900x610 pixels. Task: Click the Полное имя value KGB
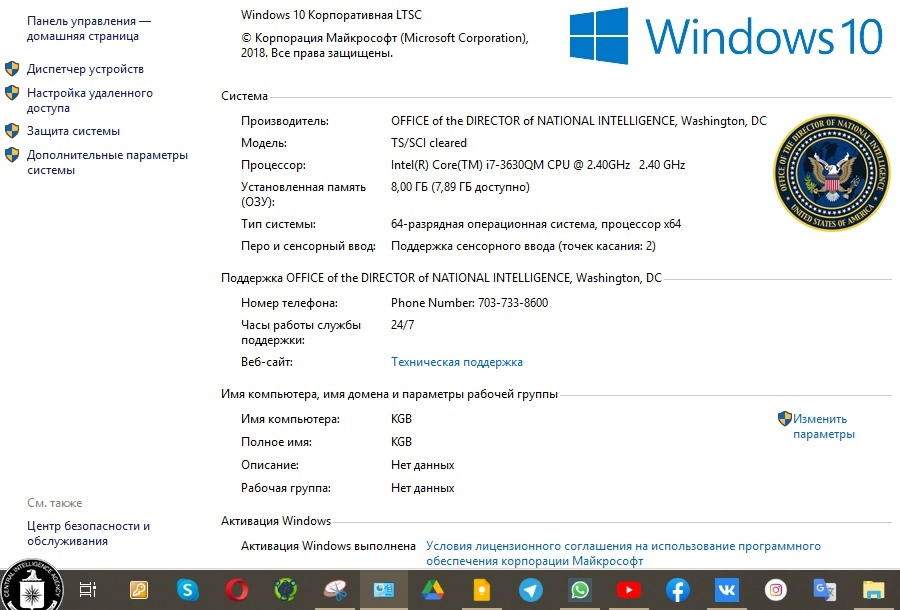401,442
